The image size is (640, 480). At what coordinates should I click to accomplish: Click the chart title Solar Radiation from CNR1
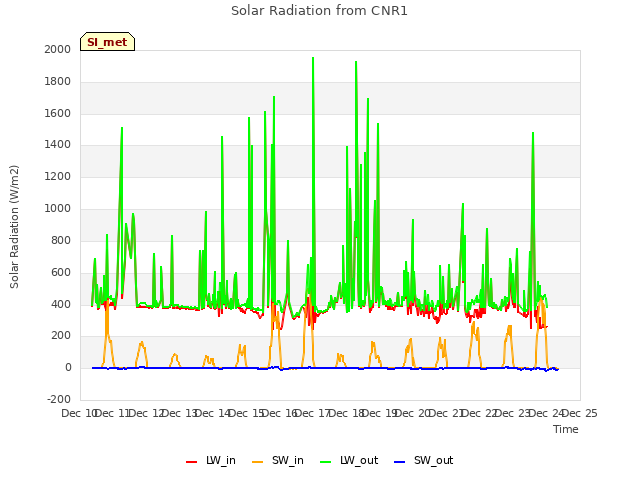[319, 11]
